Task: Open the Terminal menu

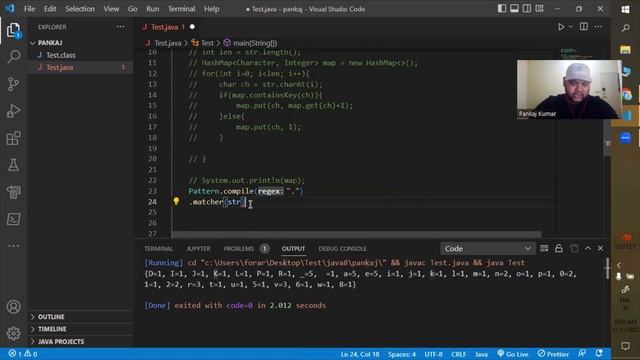Action: [x=182, y=9]
